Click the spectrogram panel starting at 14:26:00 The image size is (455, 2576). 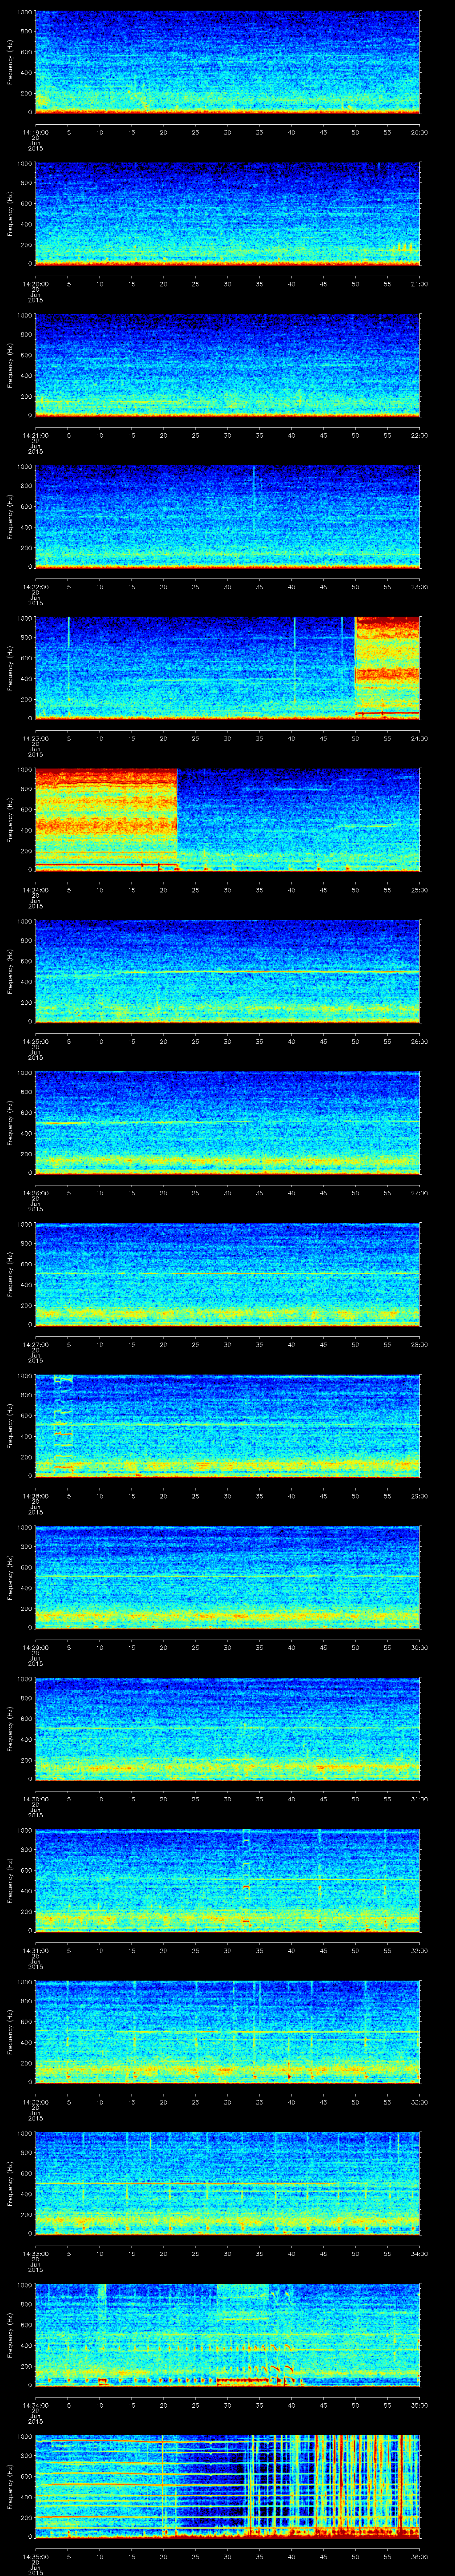point(227,1123)
